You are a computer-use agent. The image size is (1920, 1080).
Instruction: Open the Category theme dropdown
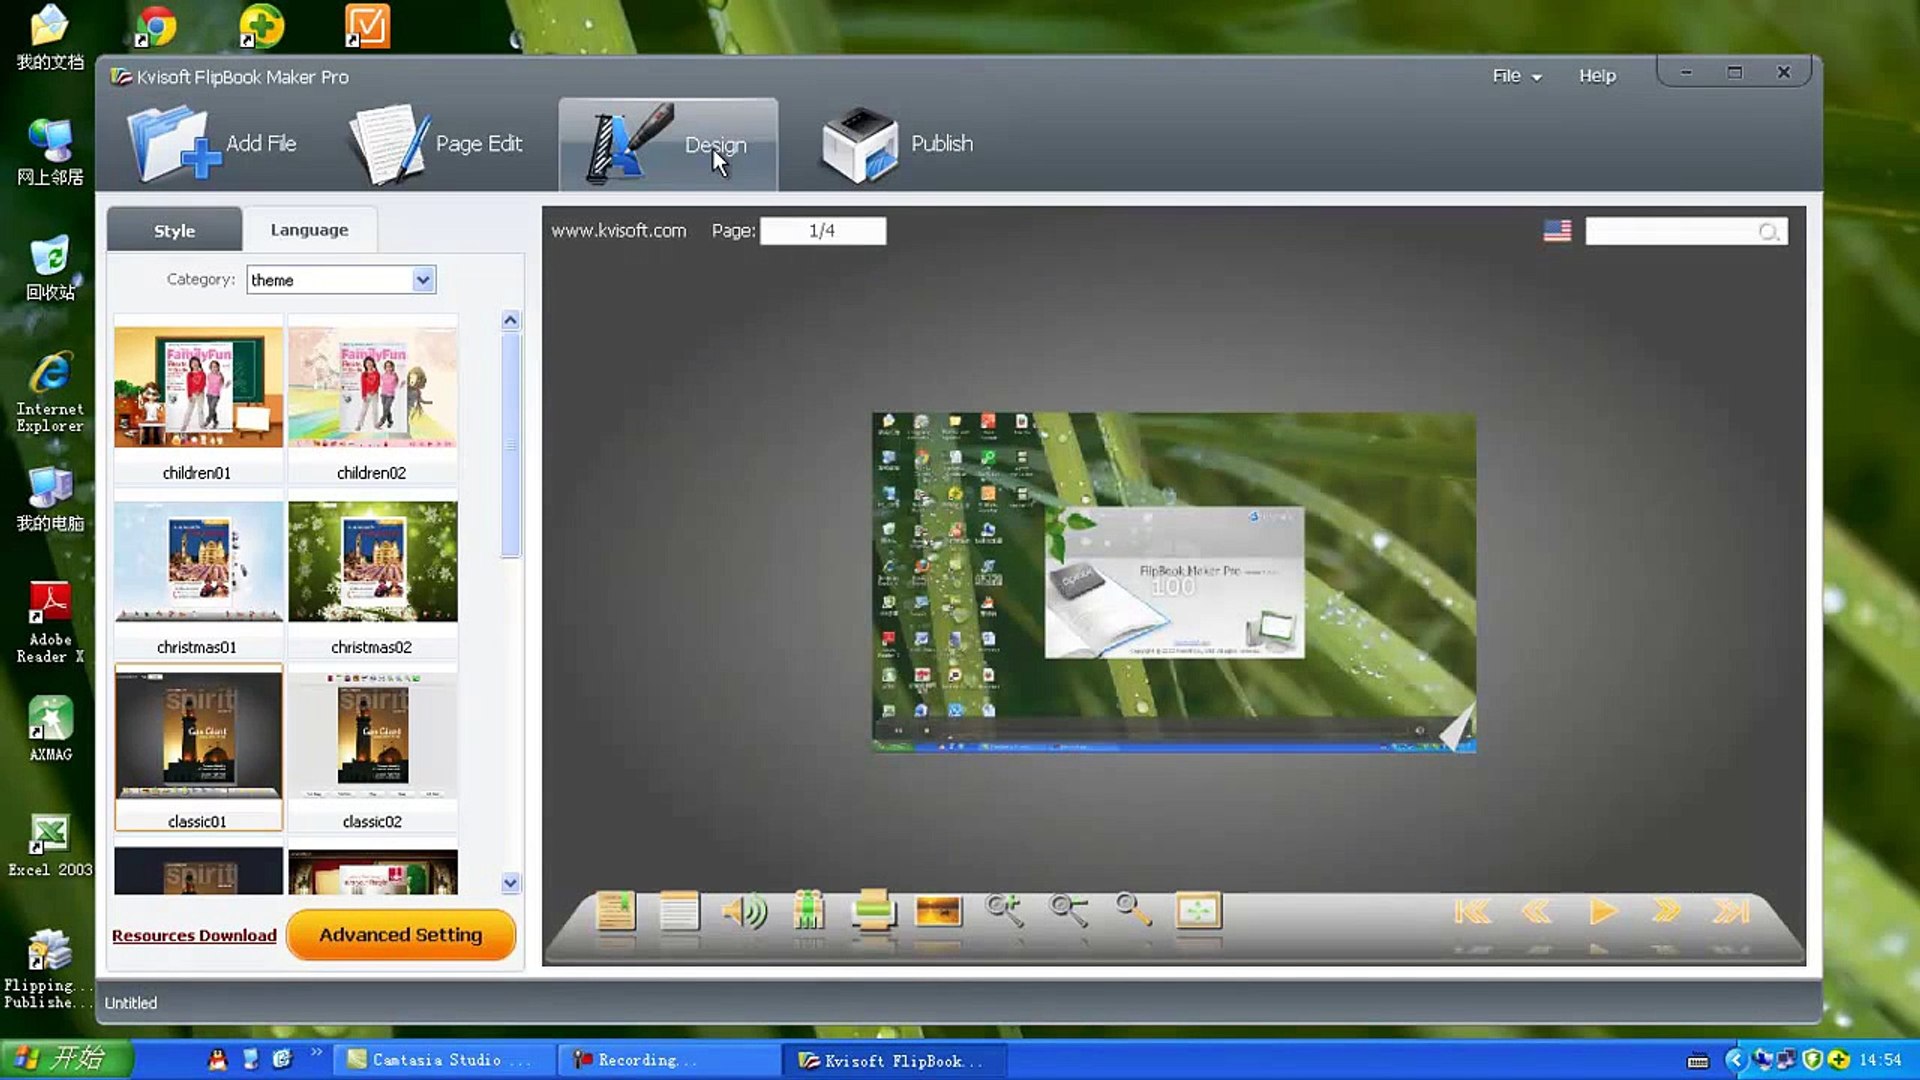coord(423,280)
